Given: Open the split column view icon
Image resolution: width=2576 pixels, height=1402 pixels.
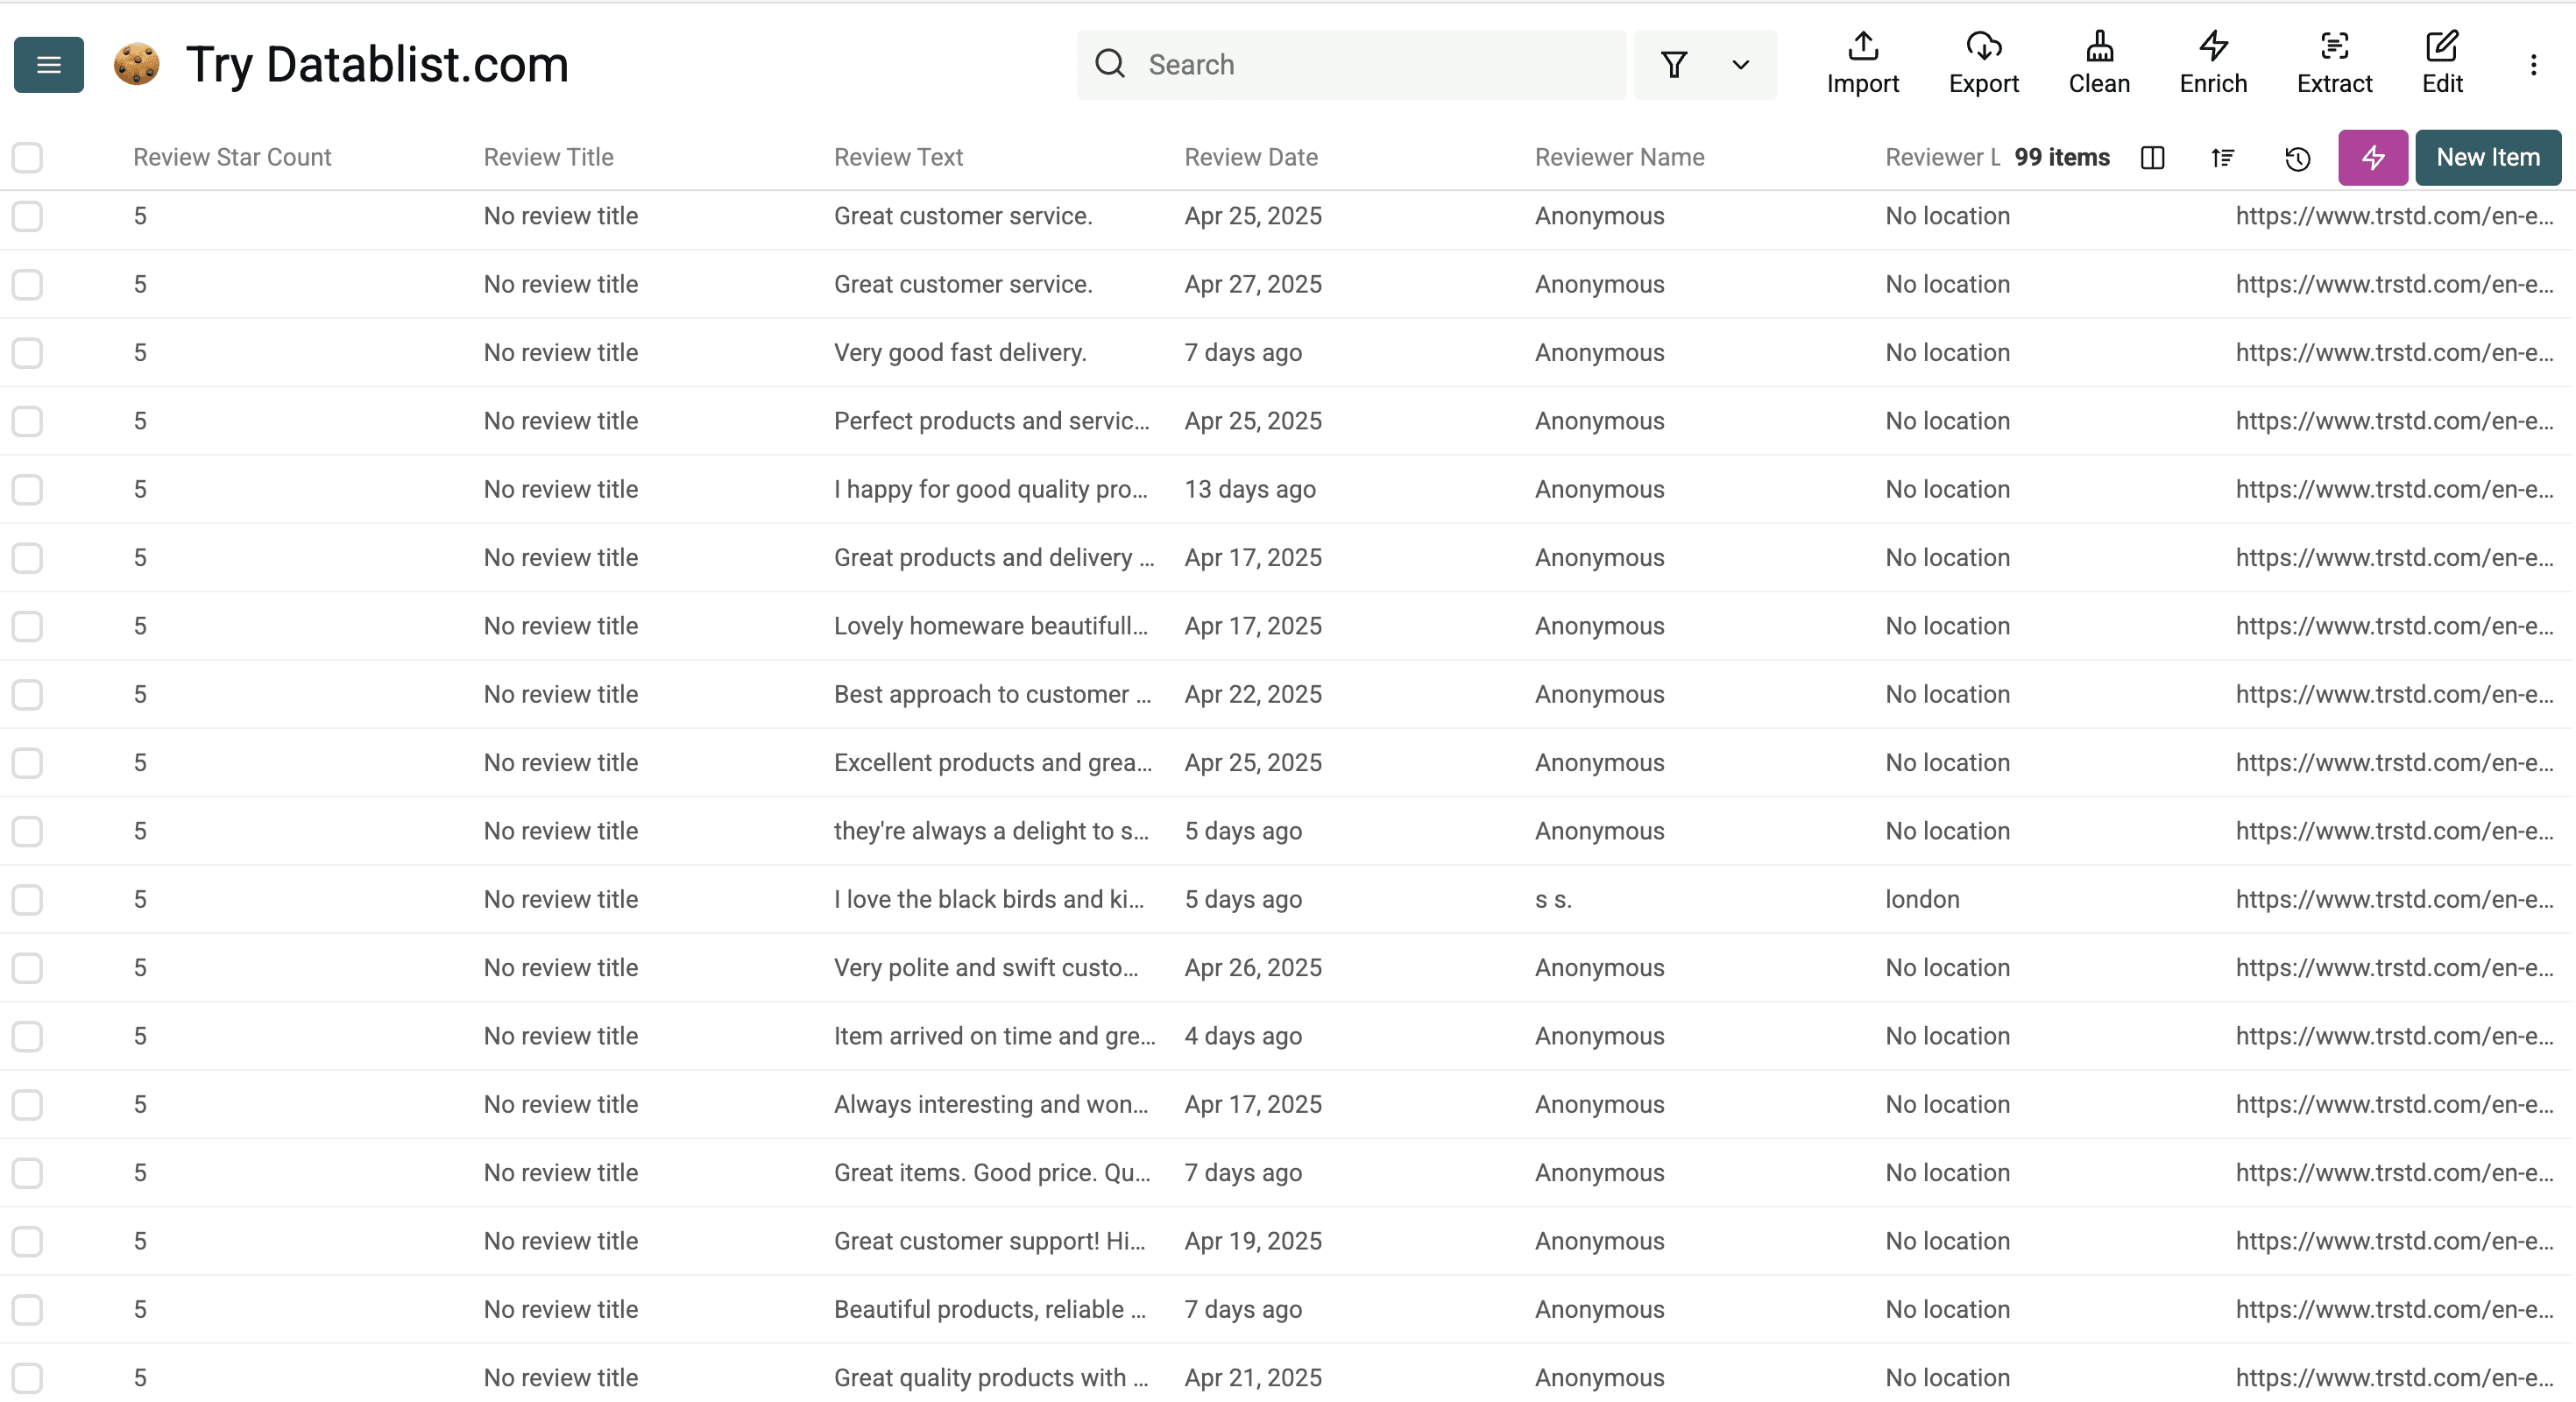Looking at the screenshot, I should (2152, 158).
